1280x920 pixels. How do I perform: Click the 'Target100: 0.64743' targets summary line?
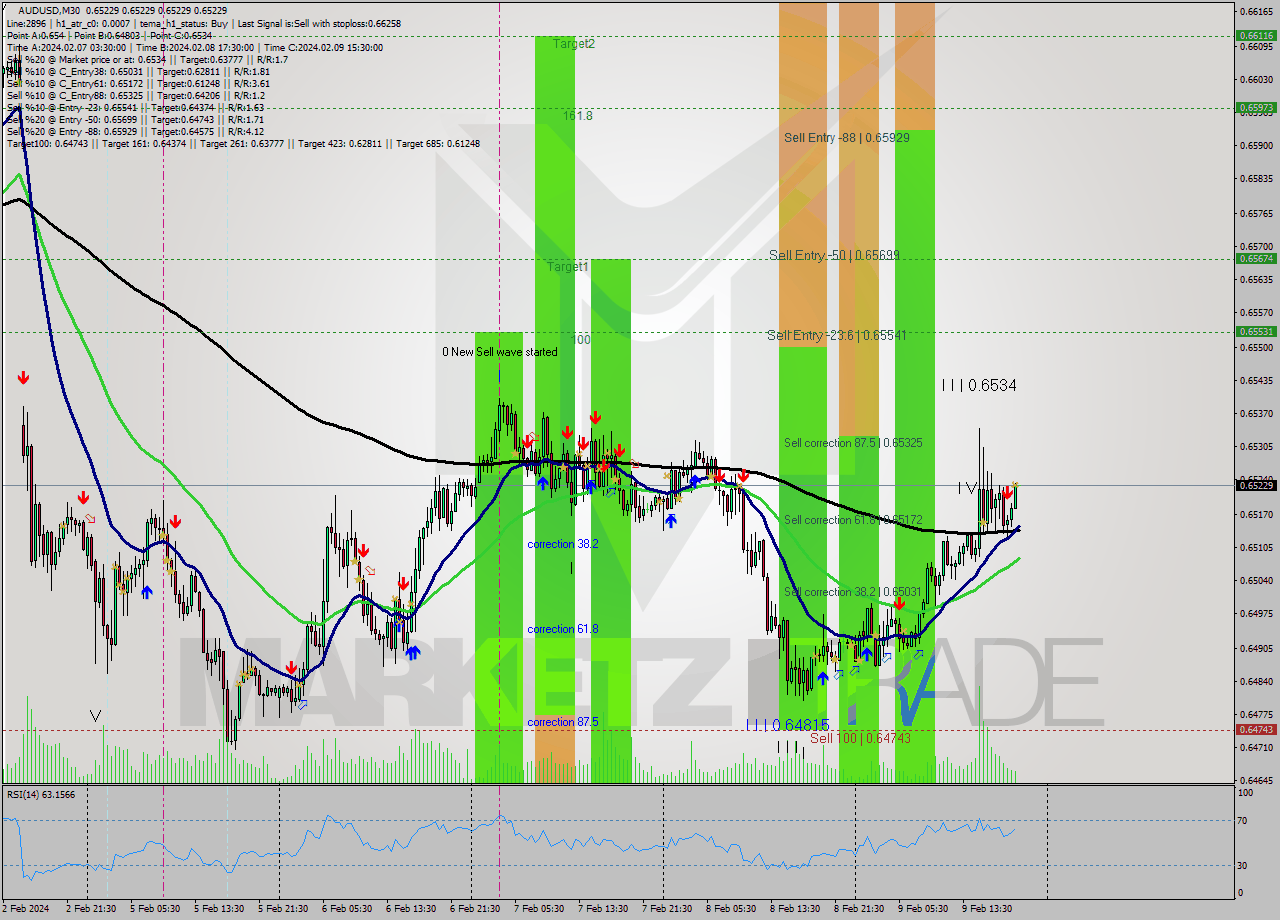point(243,143)
